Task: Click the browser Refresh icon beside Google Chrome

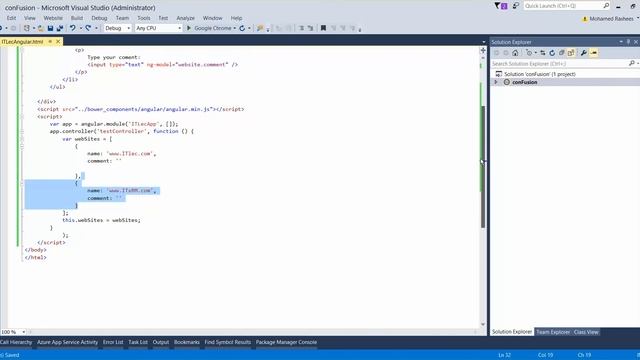Action: coord(242,28)
